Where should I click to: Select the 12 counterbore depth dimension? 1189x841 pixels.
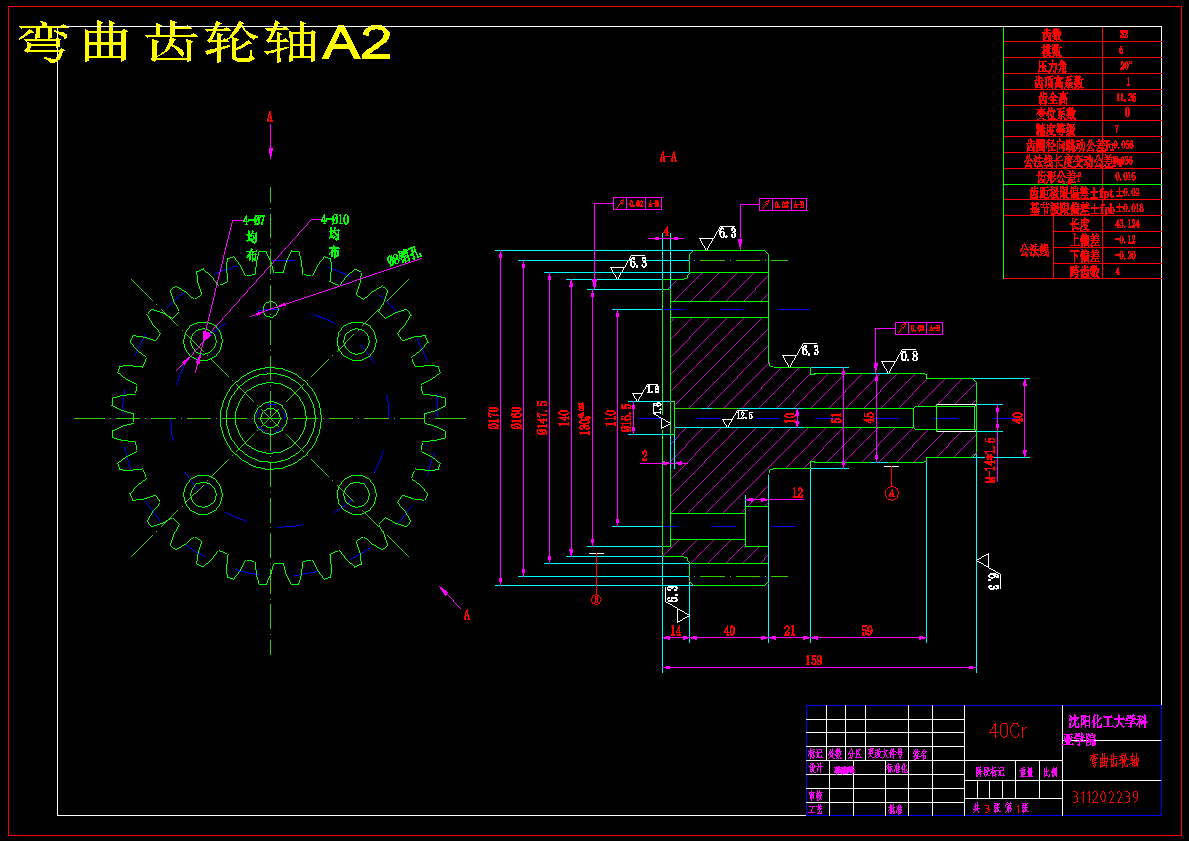tap(798, 493)
